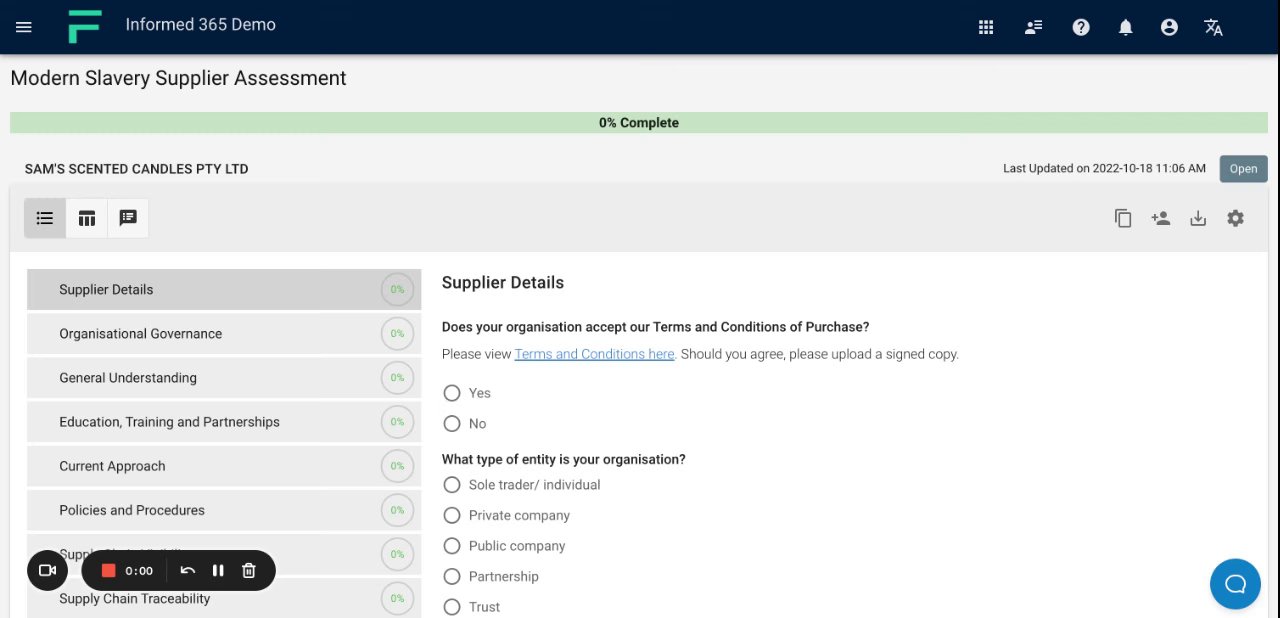Click the language translate icon
This screenshot has height=618, width=1280.
1213,27
